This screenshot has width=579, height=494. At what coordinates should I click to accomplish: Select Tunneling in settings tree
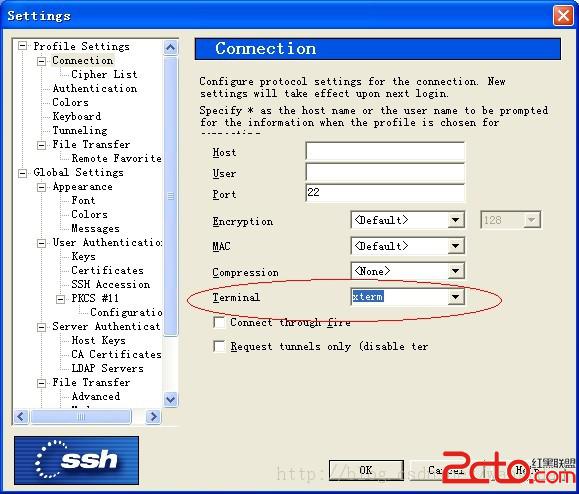pyautogui.click(x=80, y=130)
